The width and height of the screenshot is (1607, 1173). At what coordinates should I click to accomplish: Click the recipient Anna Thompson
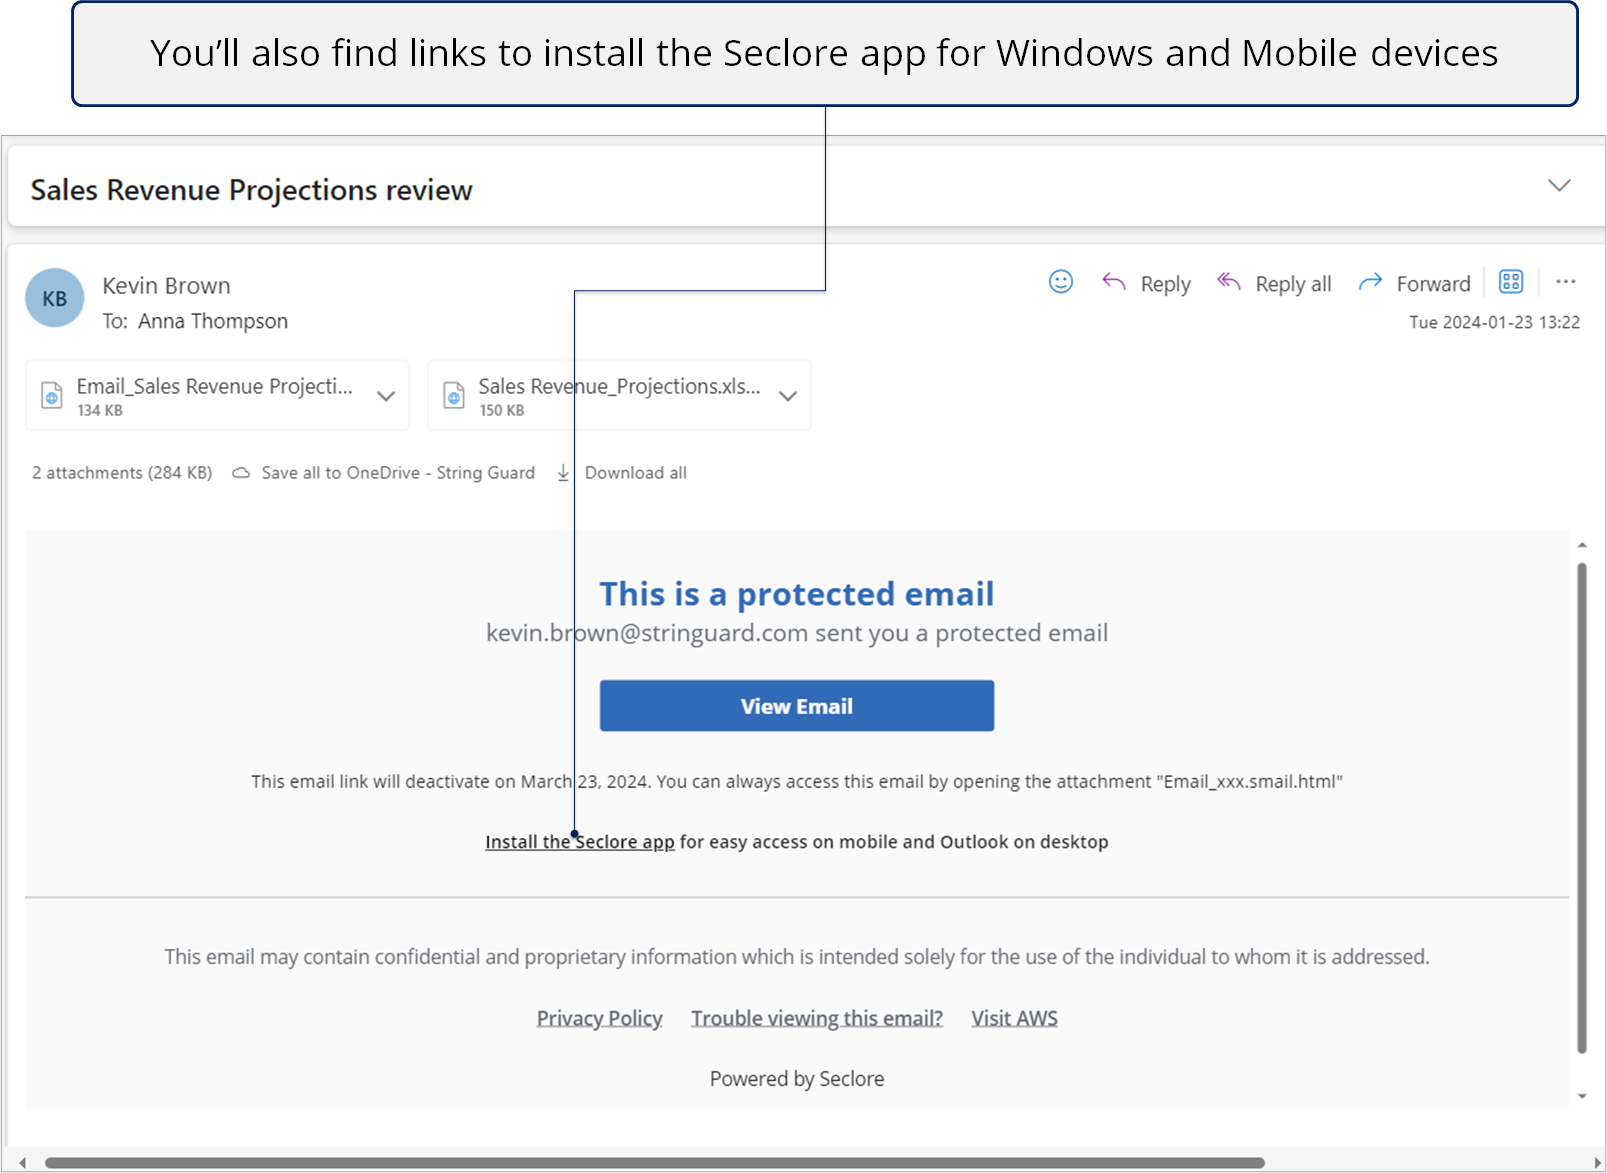coord(213,321)
